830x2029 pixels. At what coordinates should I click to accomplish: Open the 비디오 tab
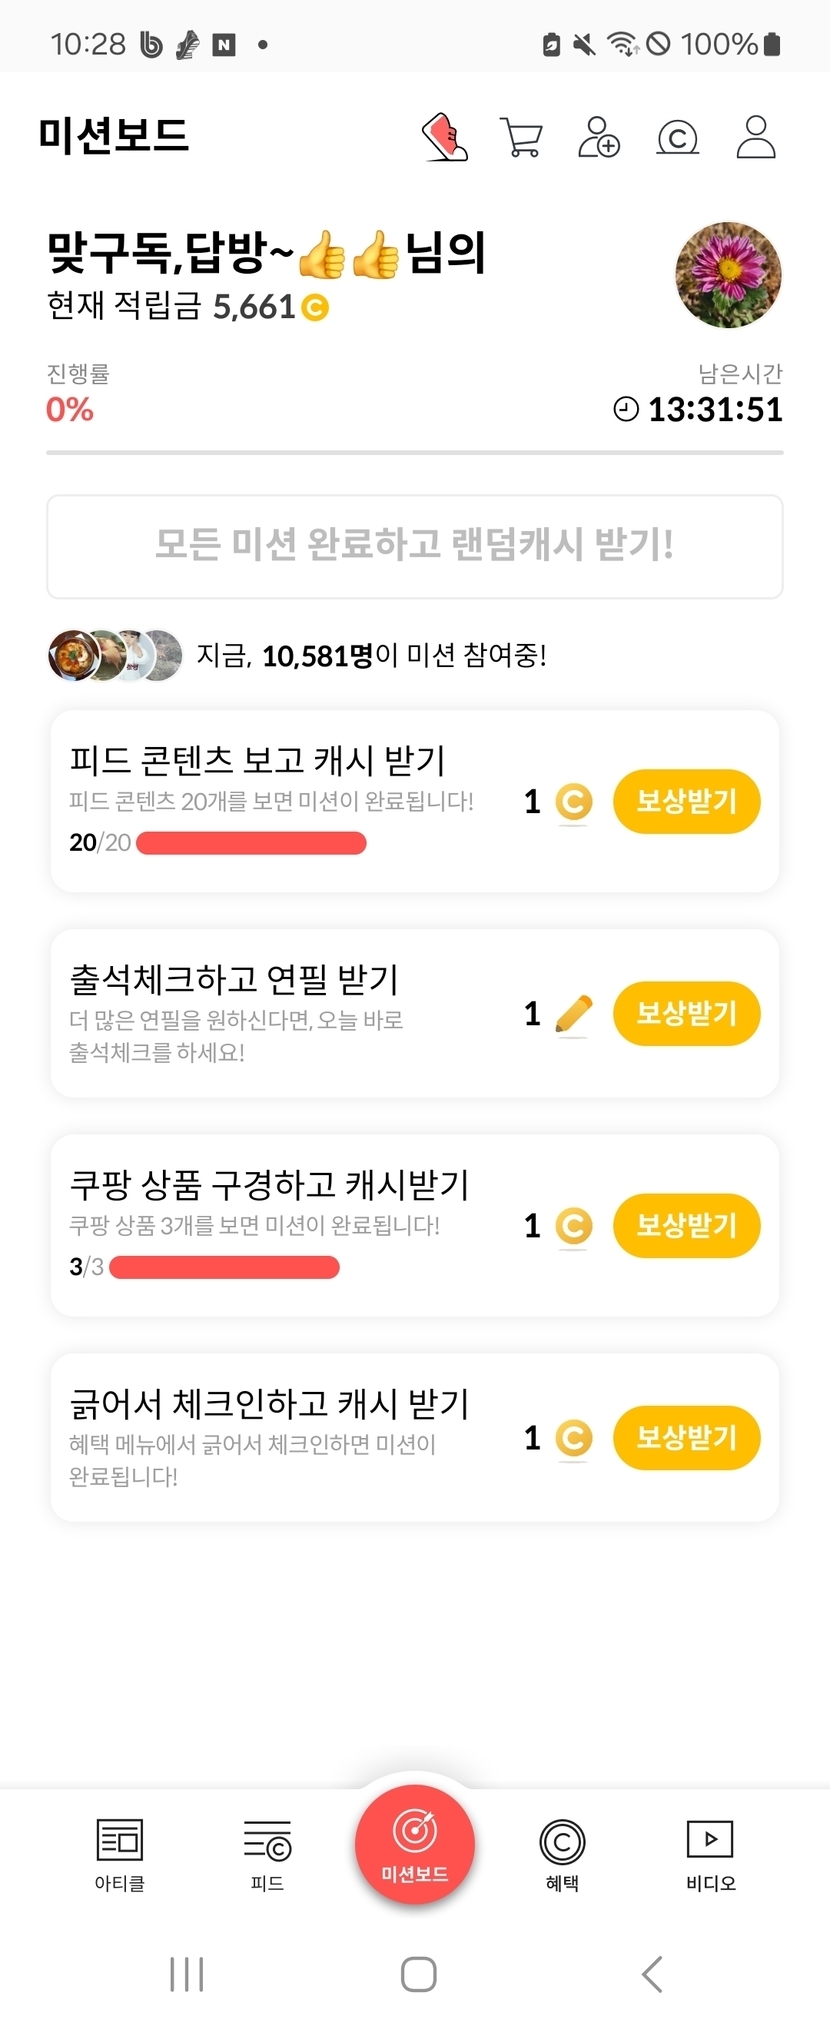pos(710,1853)
